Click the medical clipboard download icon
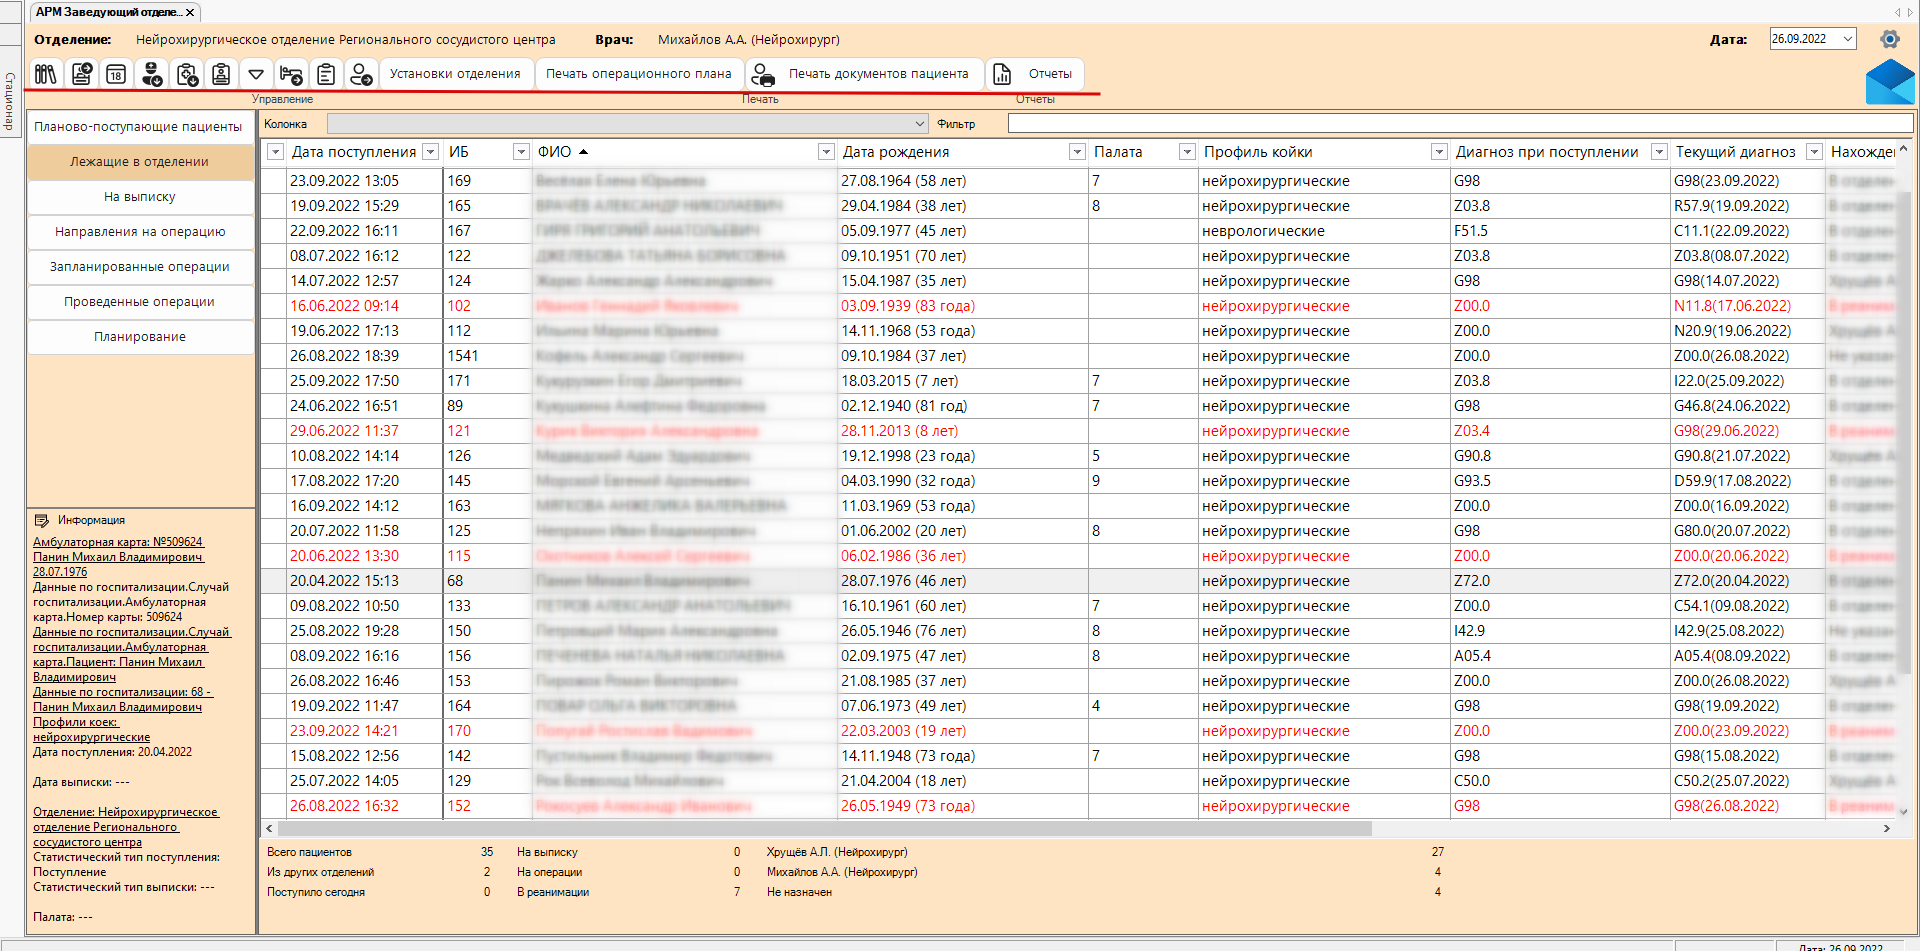 point(186,74)
